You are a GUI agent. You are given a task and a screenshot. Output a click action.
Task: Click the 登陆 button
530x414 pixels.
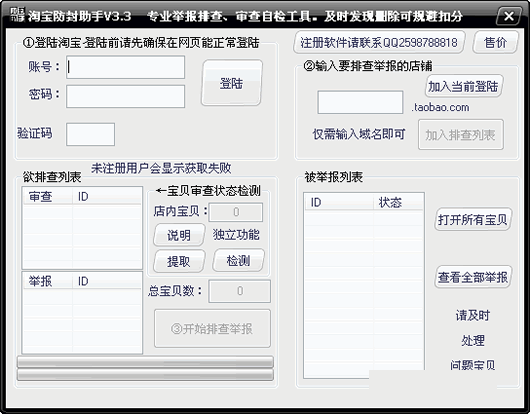(232, 83)
